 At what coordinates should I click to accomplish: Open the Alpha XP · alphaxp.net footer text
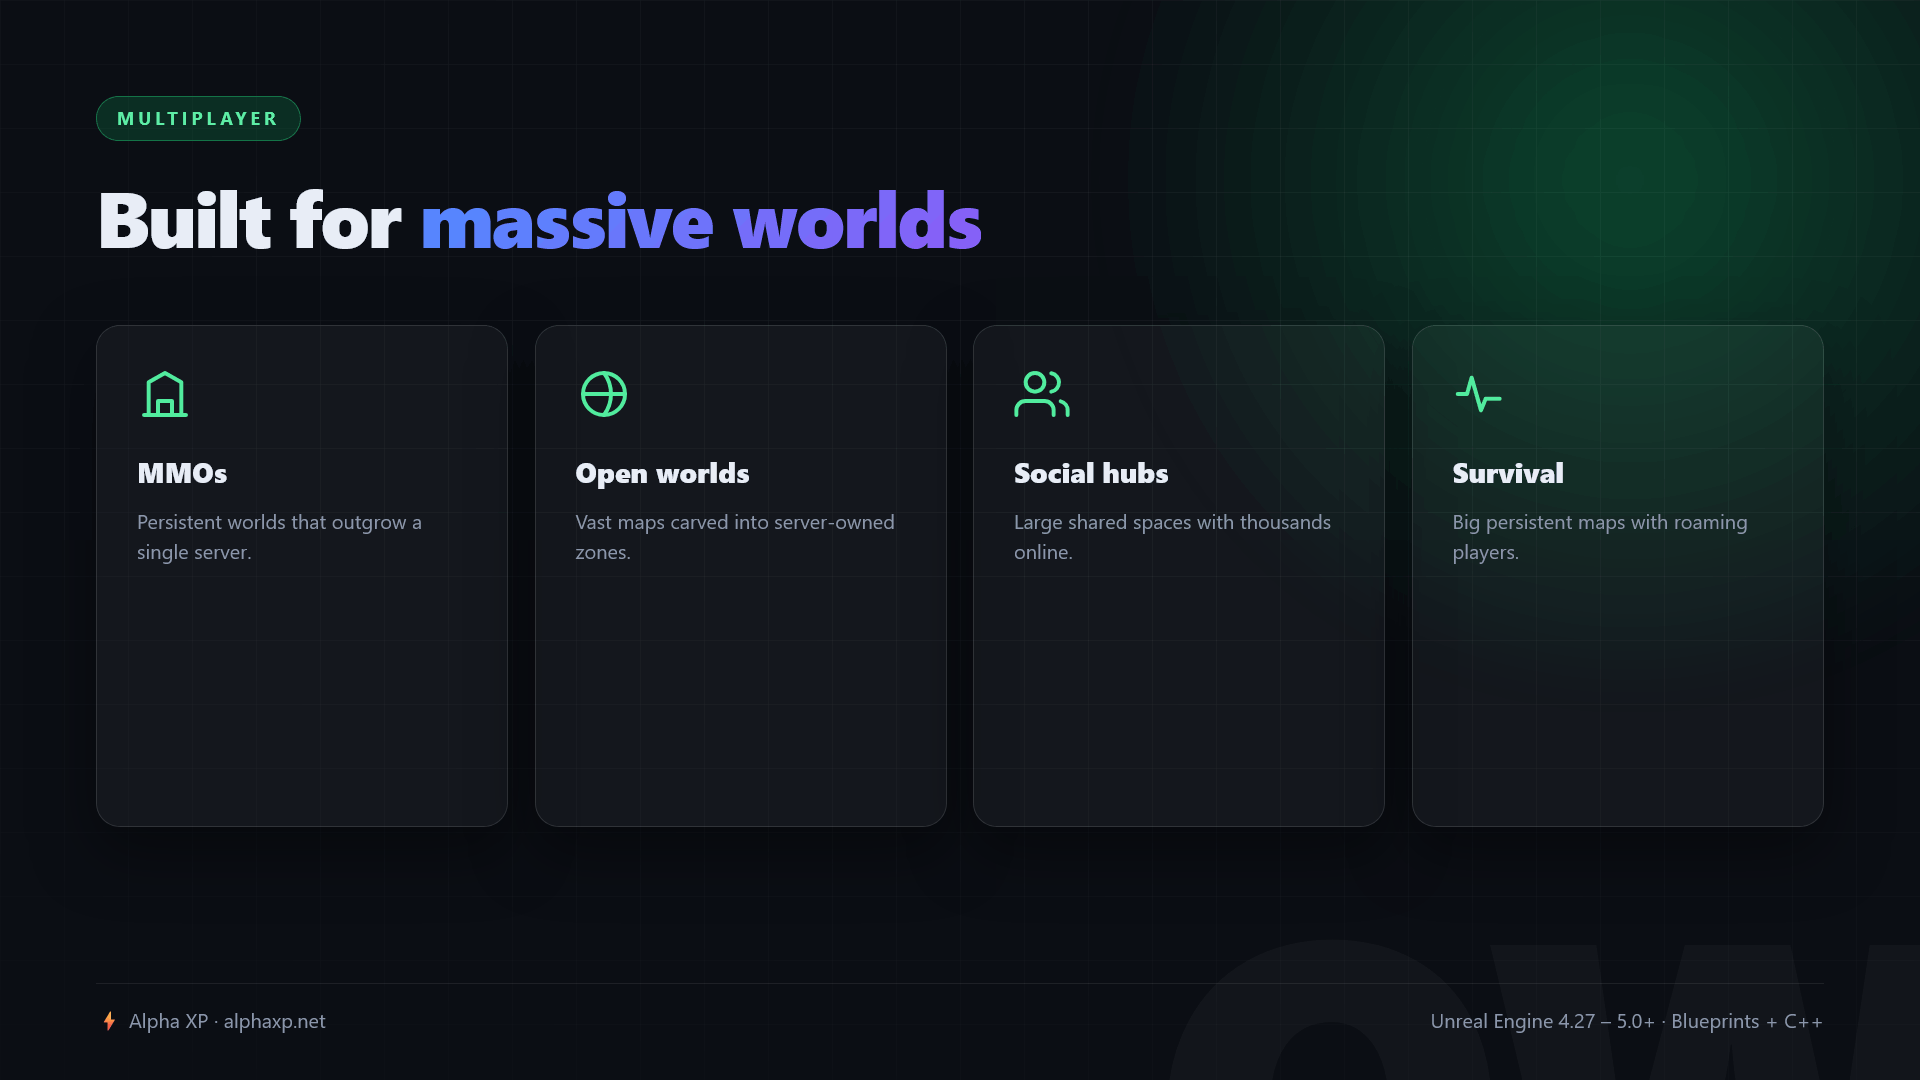(227, 1021)
